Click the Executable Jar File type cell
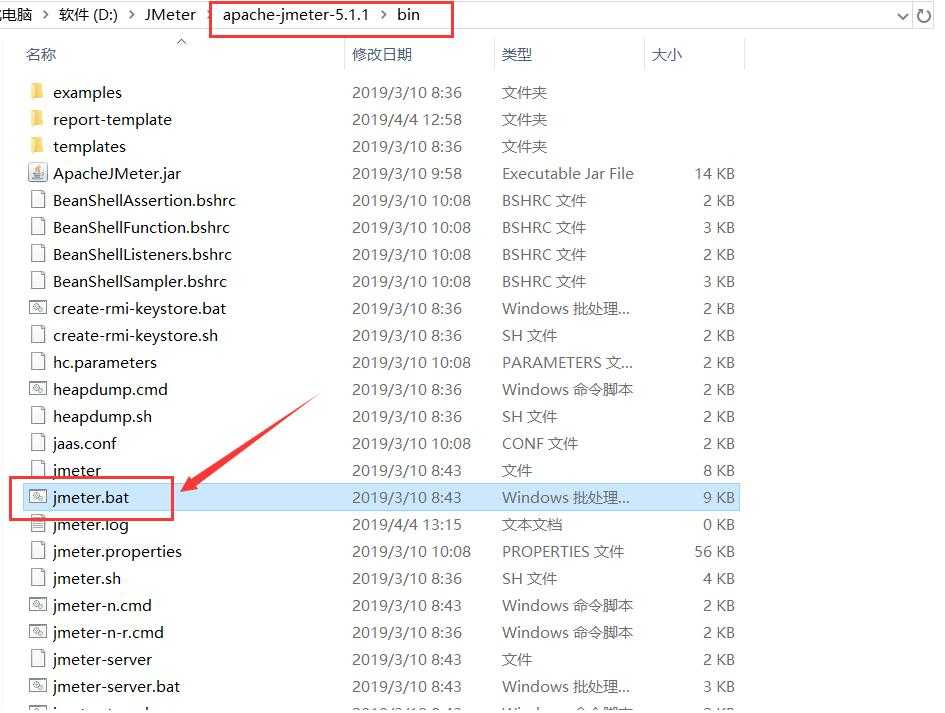The height and width of the screenshot is (713, 945). (568, 174)
